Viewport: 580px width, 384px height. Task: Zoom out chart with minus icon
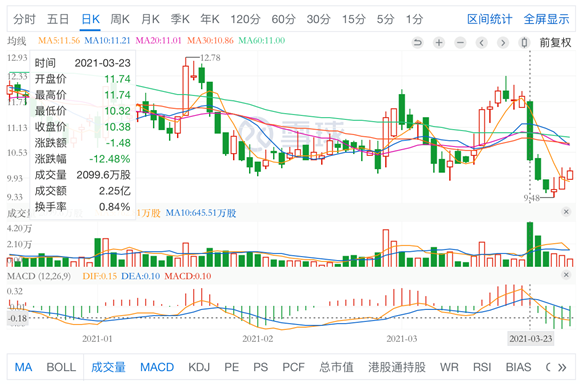click(x=460, y=43)
